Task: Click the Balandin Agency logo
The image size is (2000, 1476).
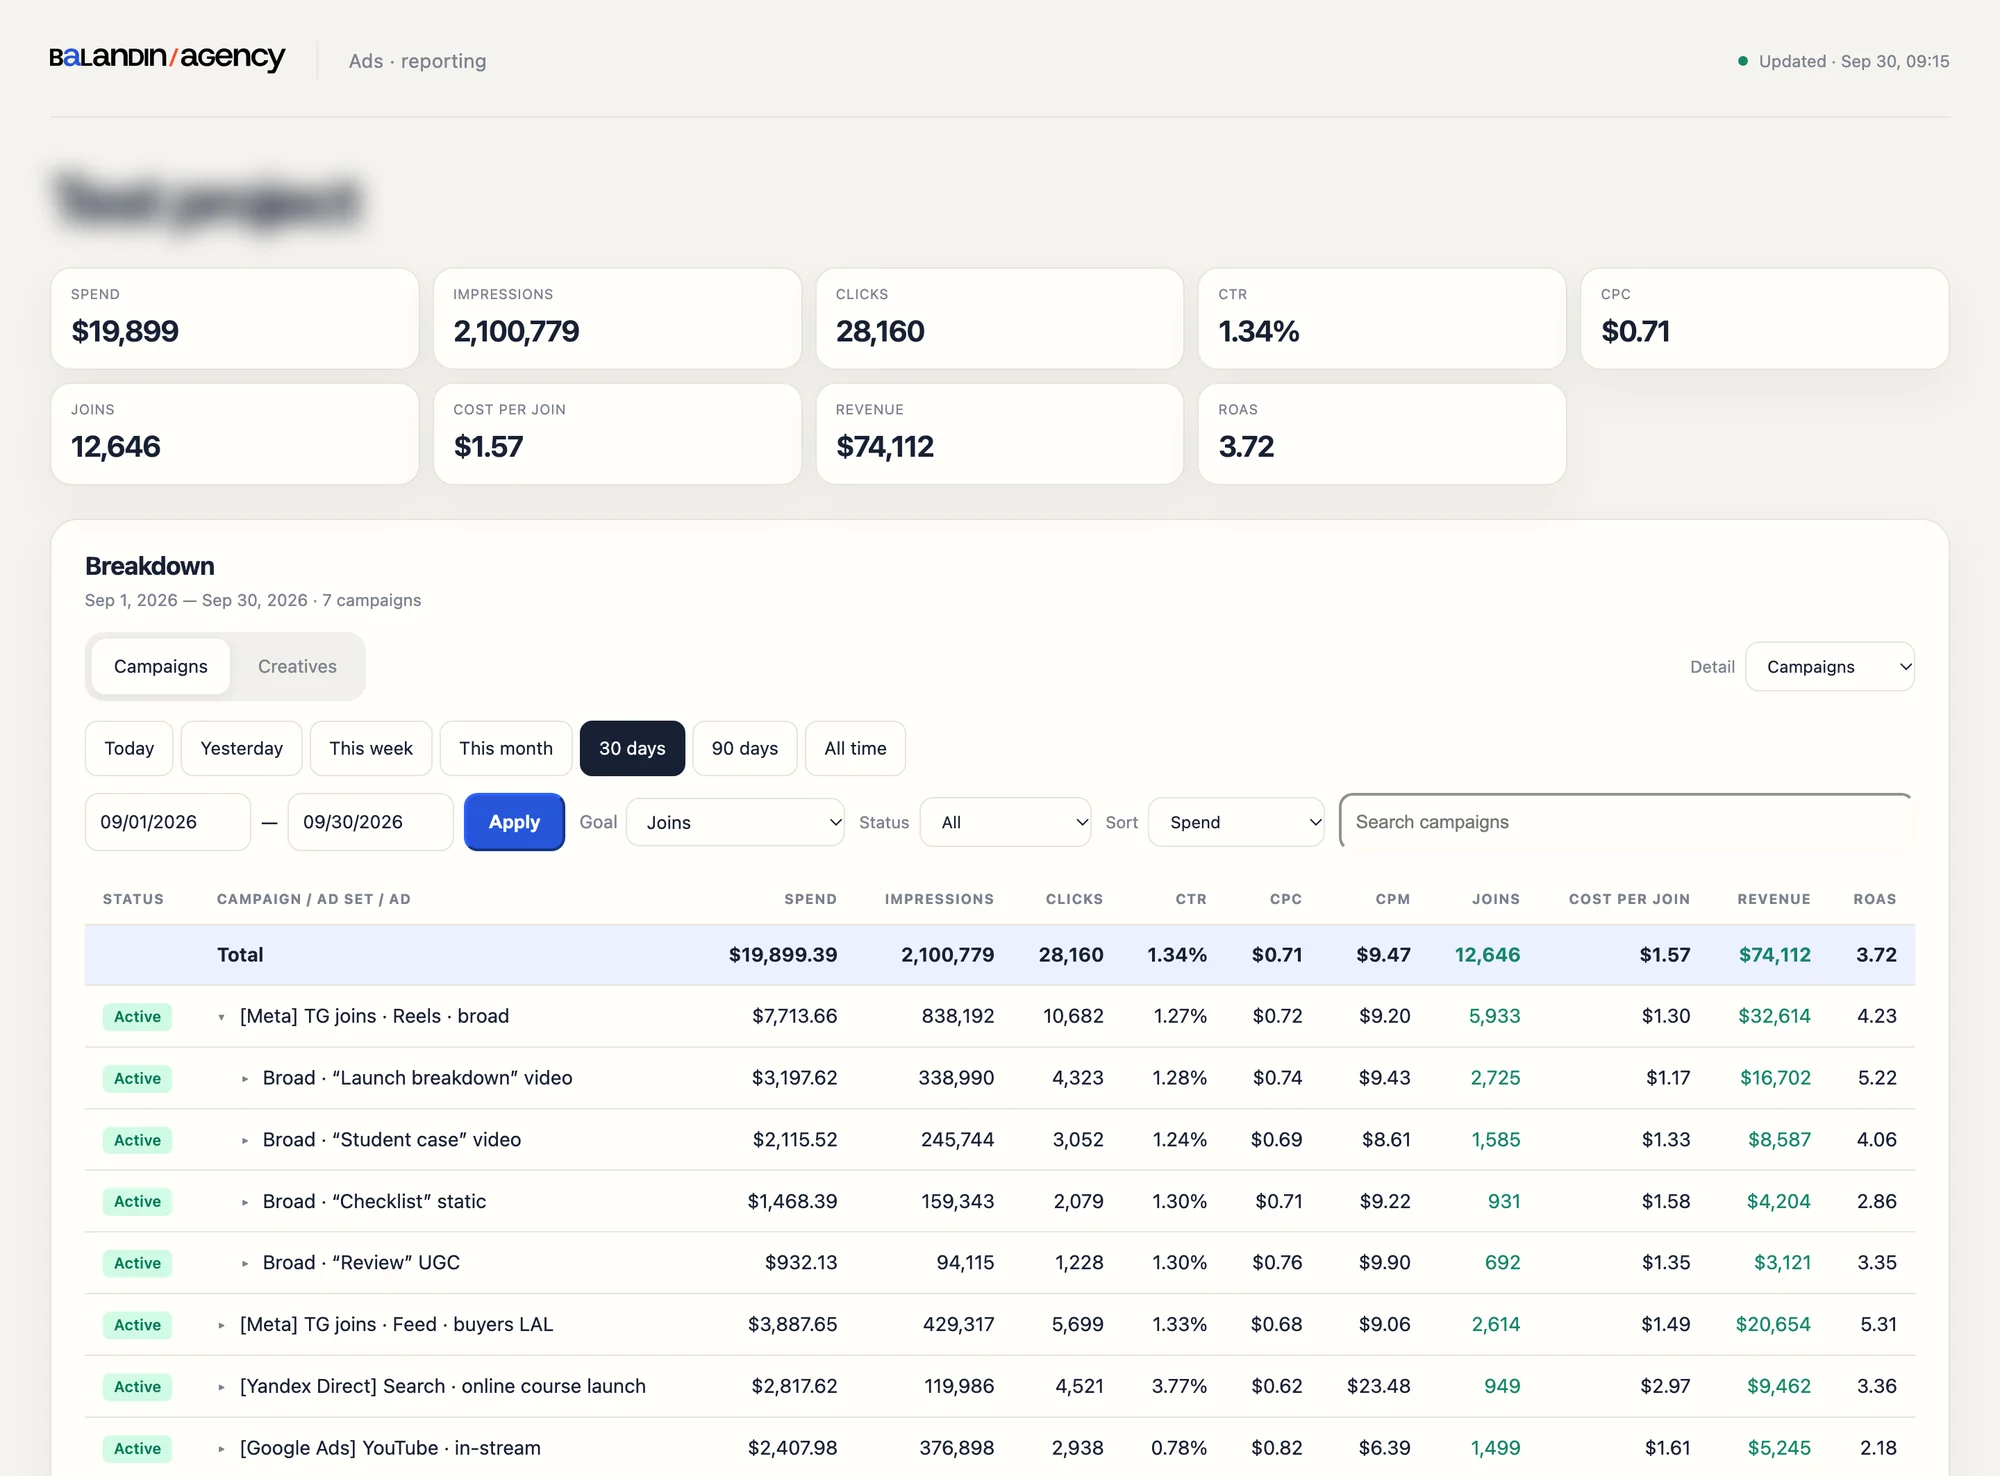Action: pyautogui.click(x=167, y=58)
